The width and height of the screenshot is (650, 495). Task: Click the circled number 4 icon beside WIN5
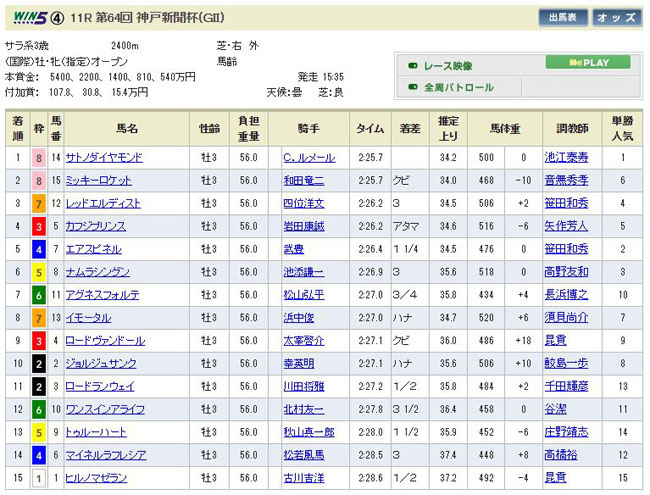coord(59,17)
